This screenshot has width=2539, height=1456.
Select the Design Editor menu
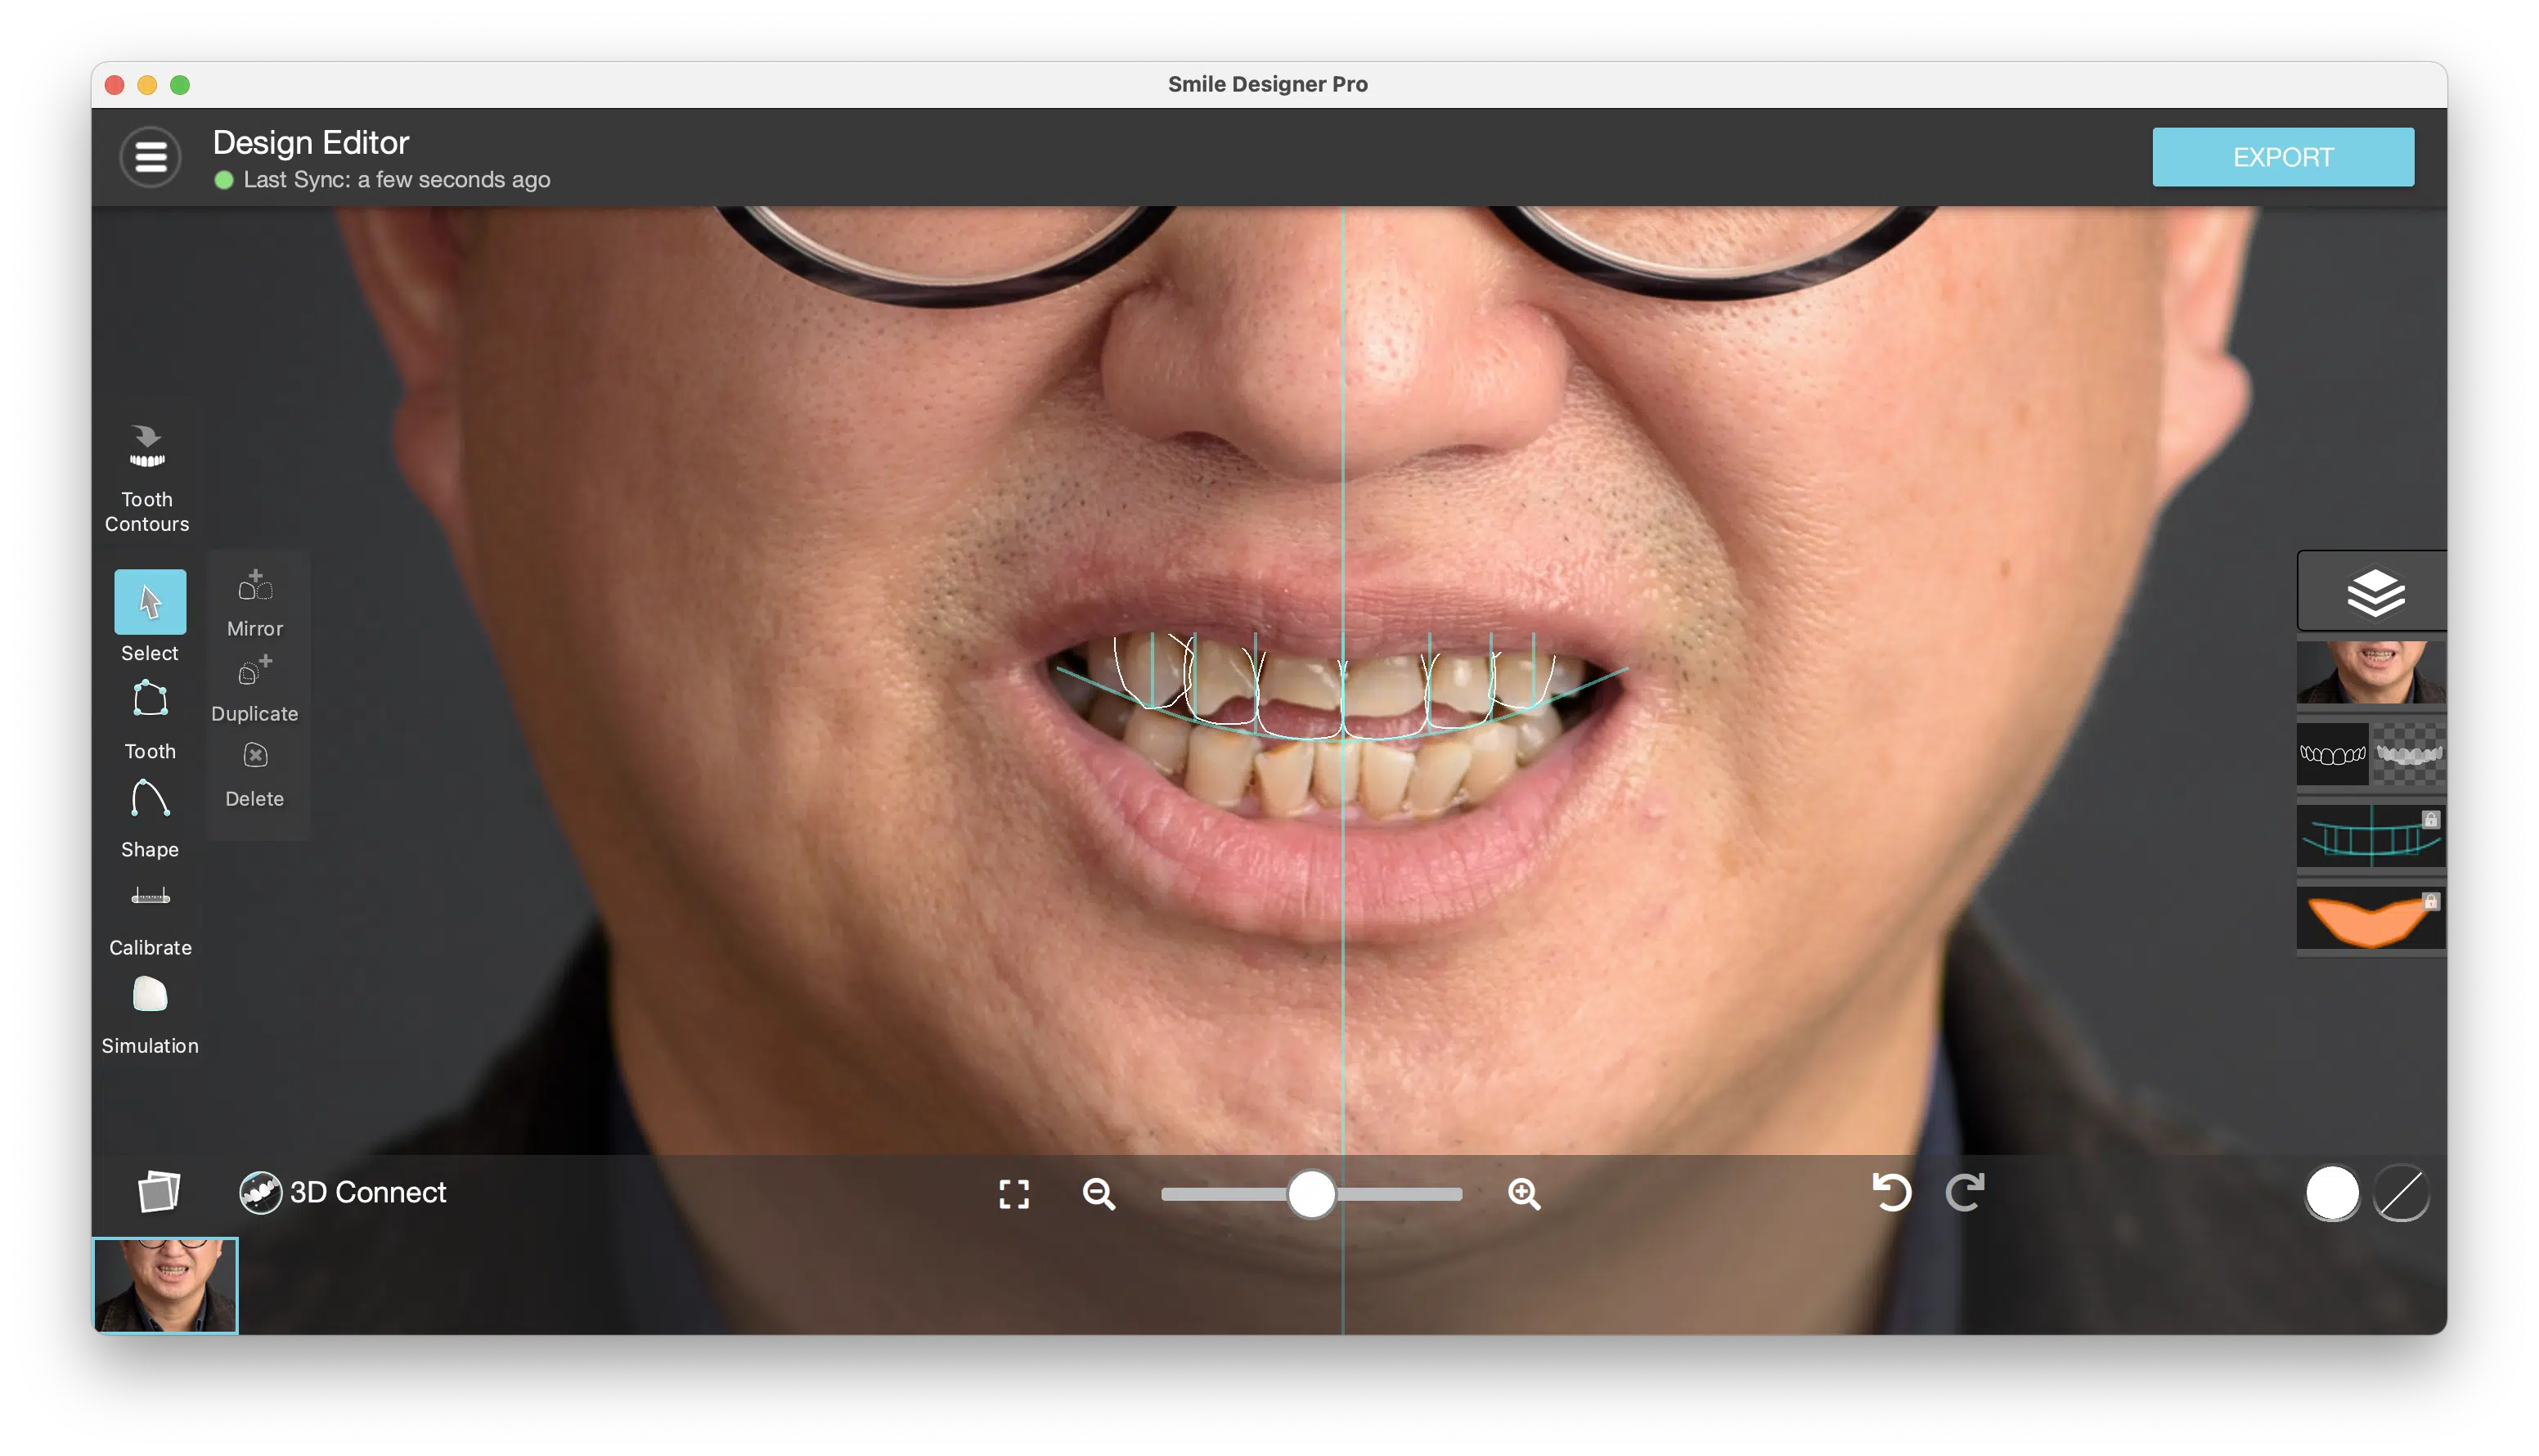coord(150,157)
